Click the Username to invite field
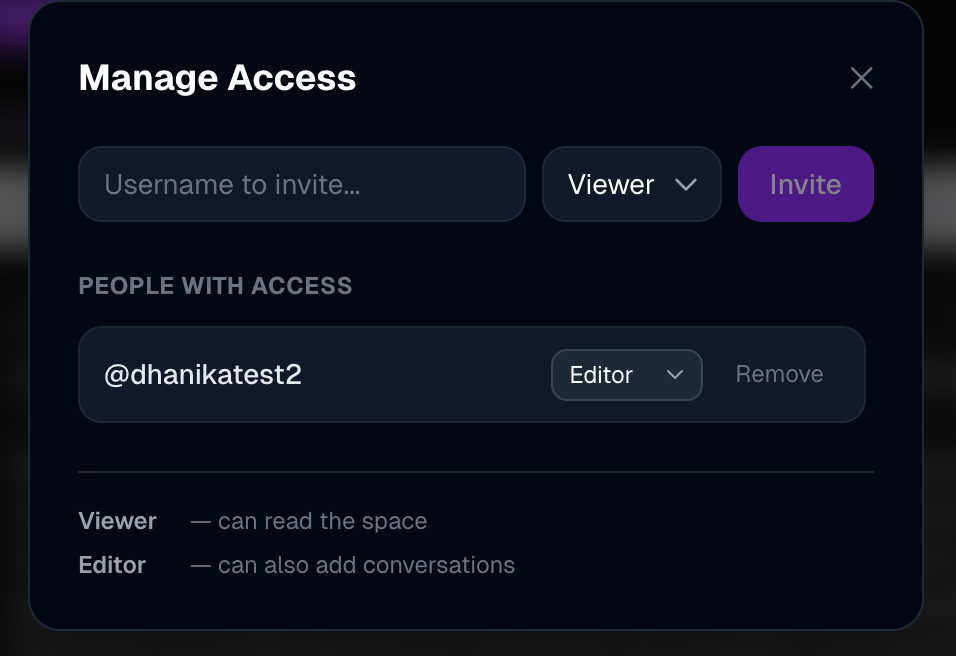This screenshot has width=956, height=656. (x=301, y=184)
